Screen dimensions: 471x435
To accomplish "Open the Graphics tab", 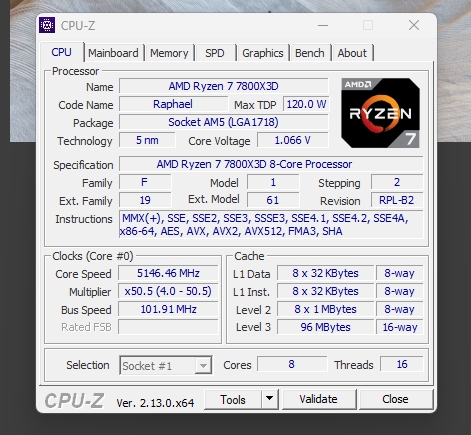I will (263, 53).
